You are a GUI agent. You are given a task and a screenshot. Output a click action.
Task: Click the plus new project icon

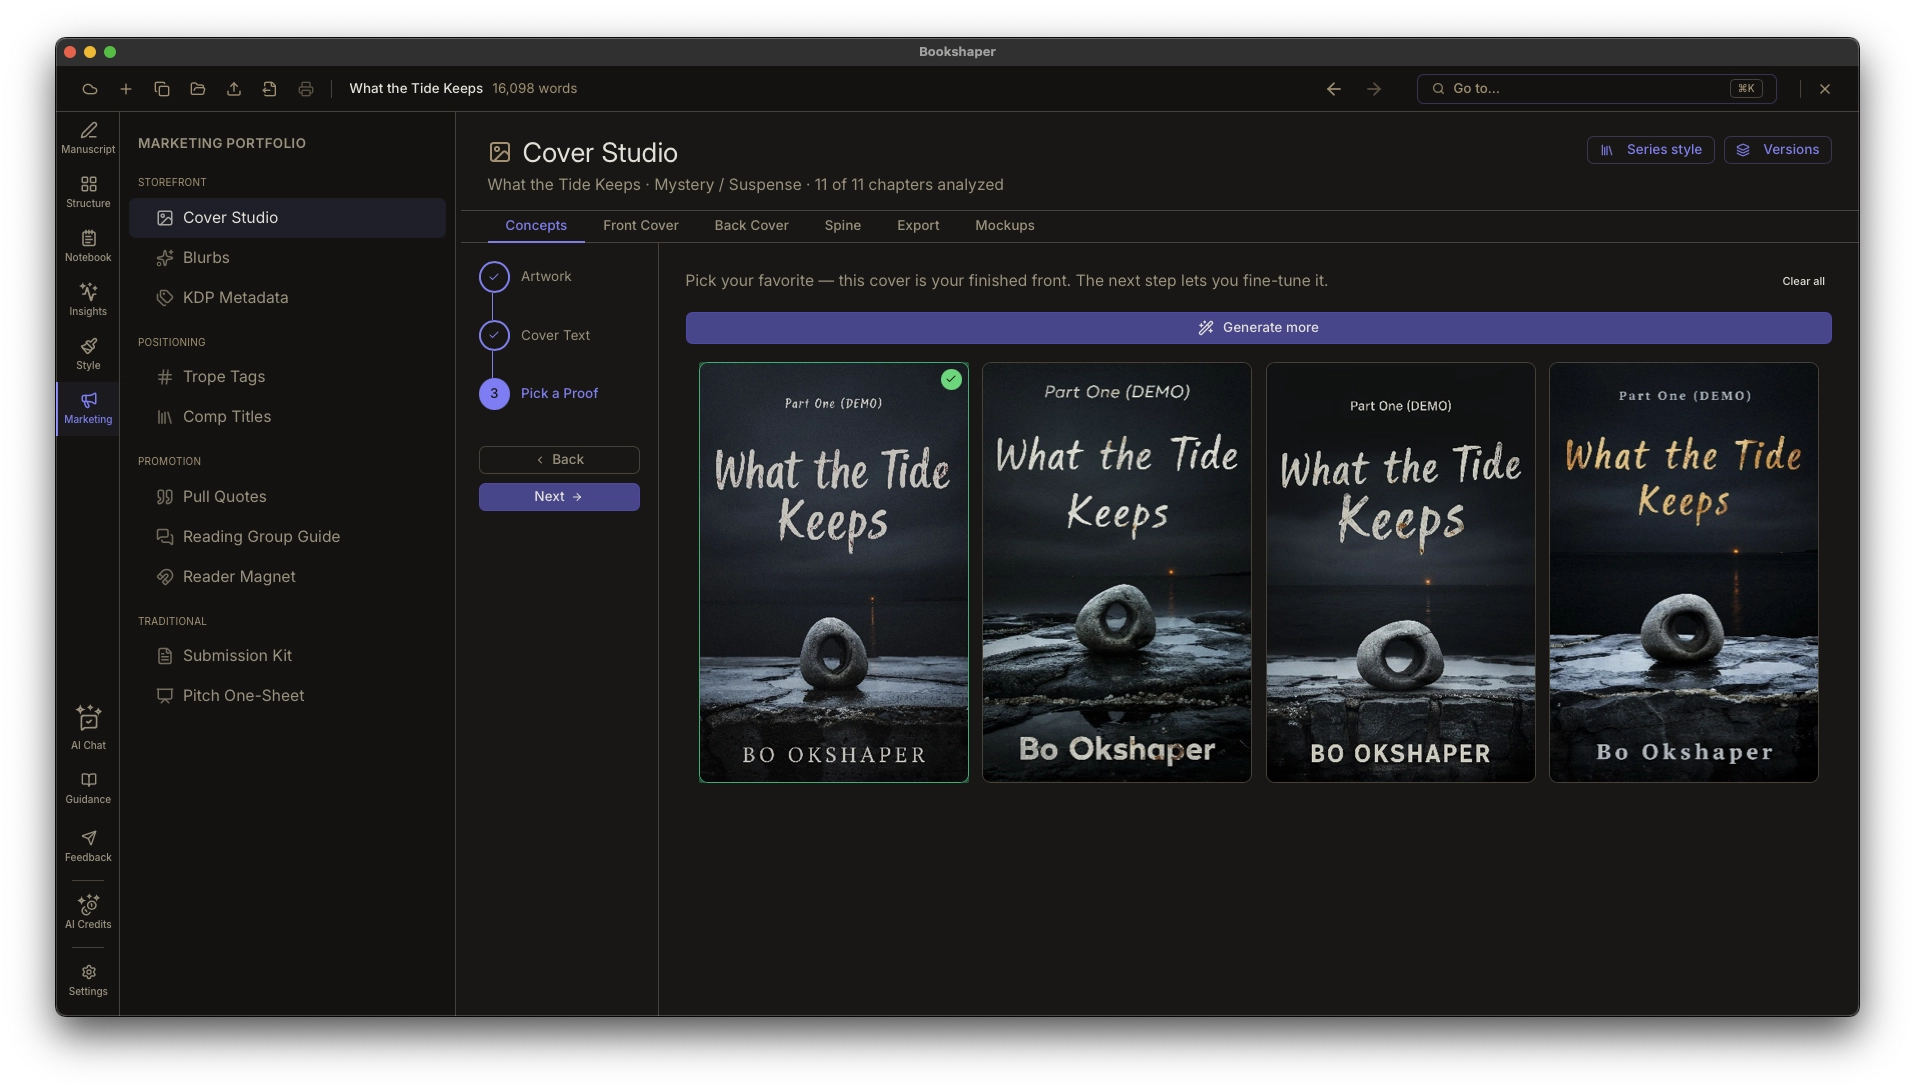pyautogui.click(x=126, y=89)
